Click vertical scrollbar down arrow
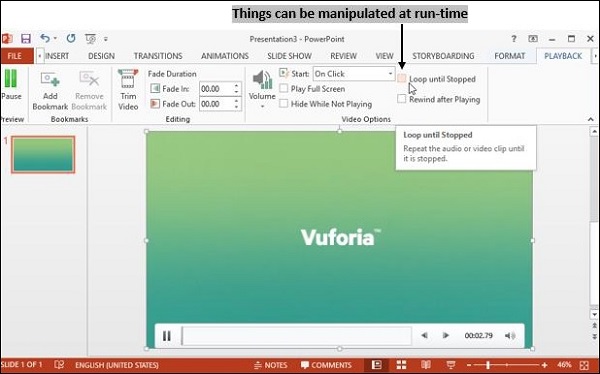 point(593,314)
